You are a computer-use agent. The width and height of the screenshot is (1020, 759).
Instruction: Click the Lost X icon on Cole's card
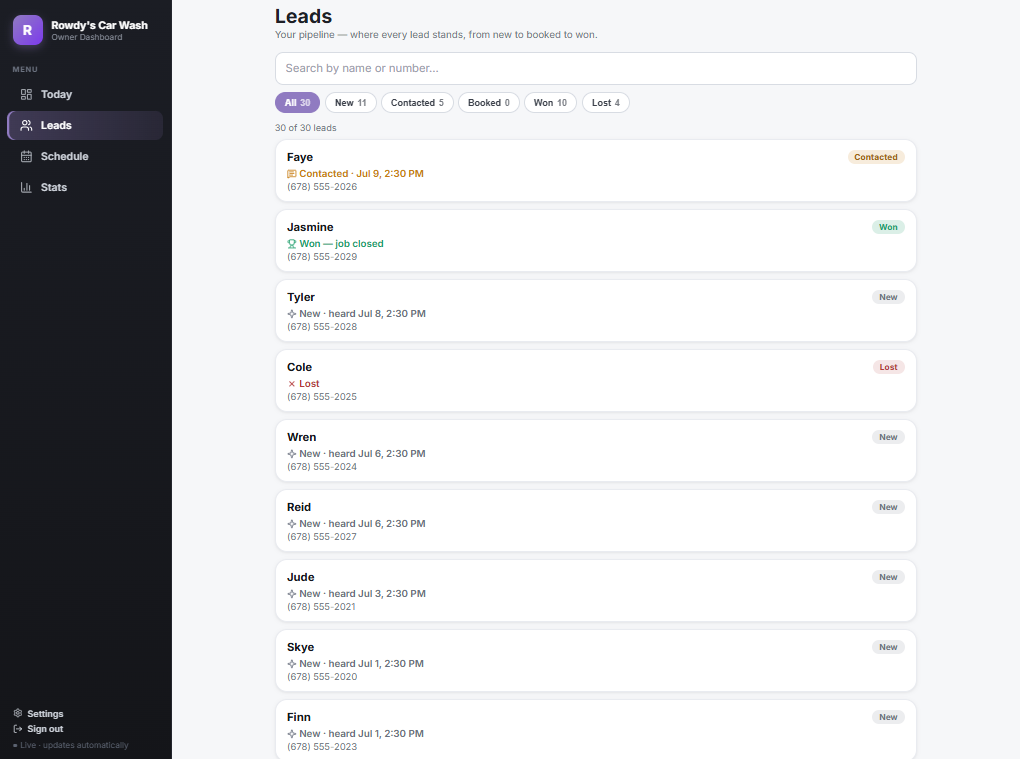(x=291, y=384)
